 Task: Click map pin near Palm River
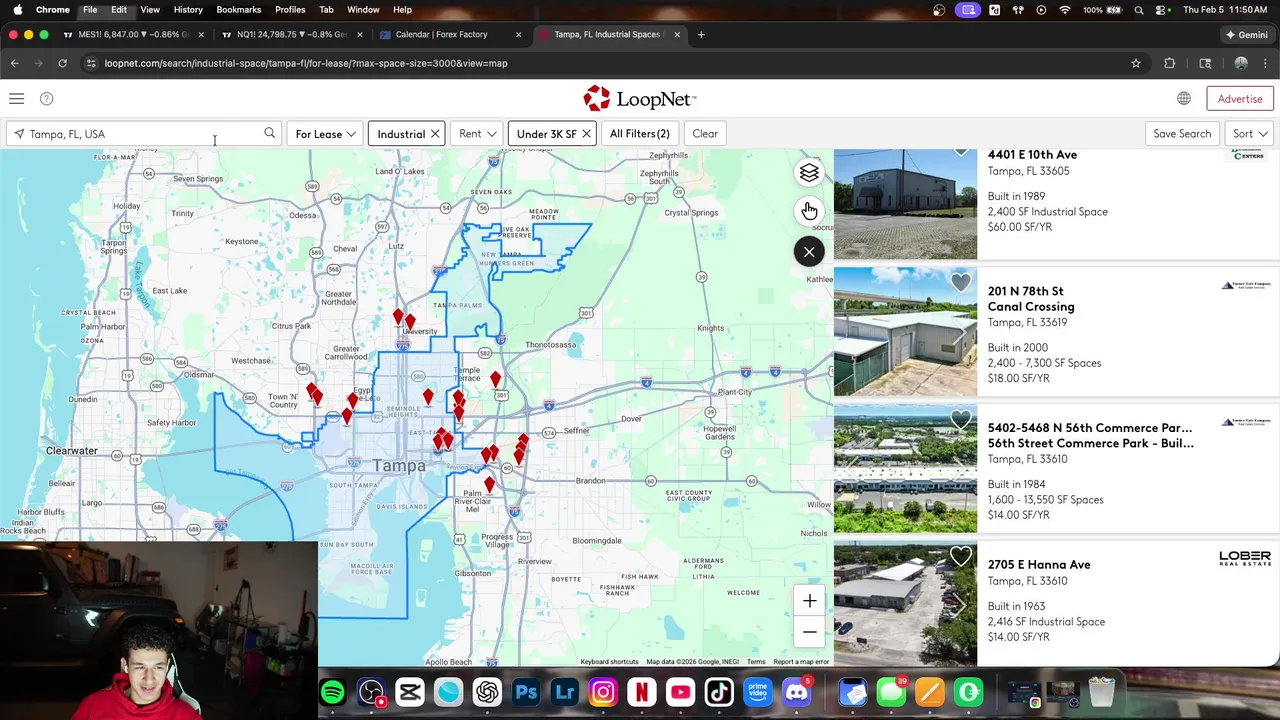pos(489,485)
